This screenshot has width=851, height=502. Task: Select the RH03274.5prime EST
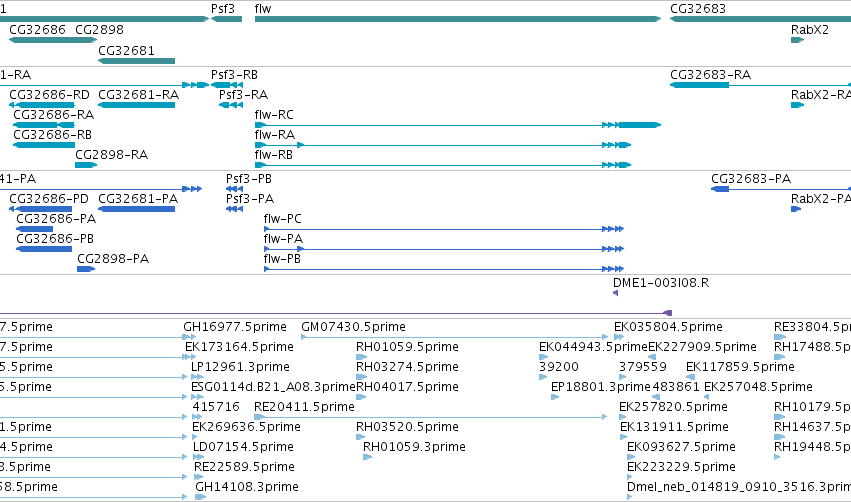tap(361, 377)
